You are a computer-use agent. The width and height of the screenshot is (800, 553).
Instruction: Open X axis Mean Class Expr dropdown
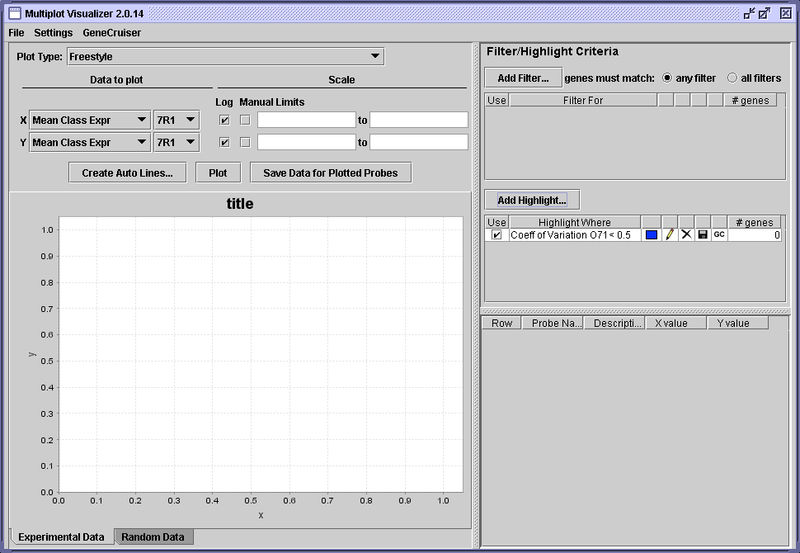[90, 120]
